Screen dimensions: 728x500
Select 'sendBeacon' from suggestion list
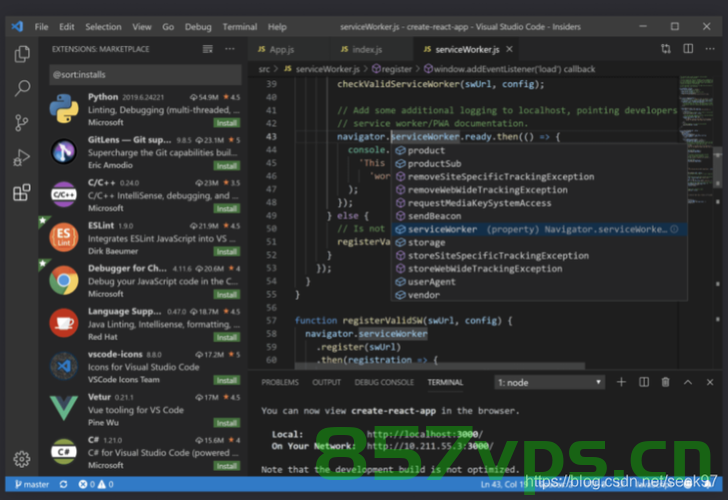[539, 216]
